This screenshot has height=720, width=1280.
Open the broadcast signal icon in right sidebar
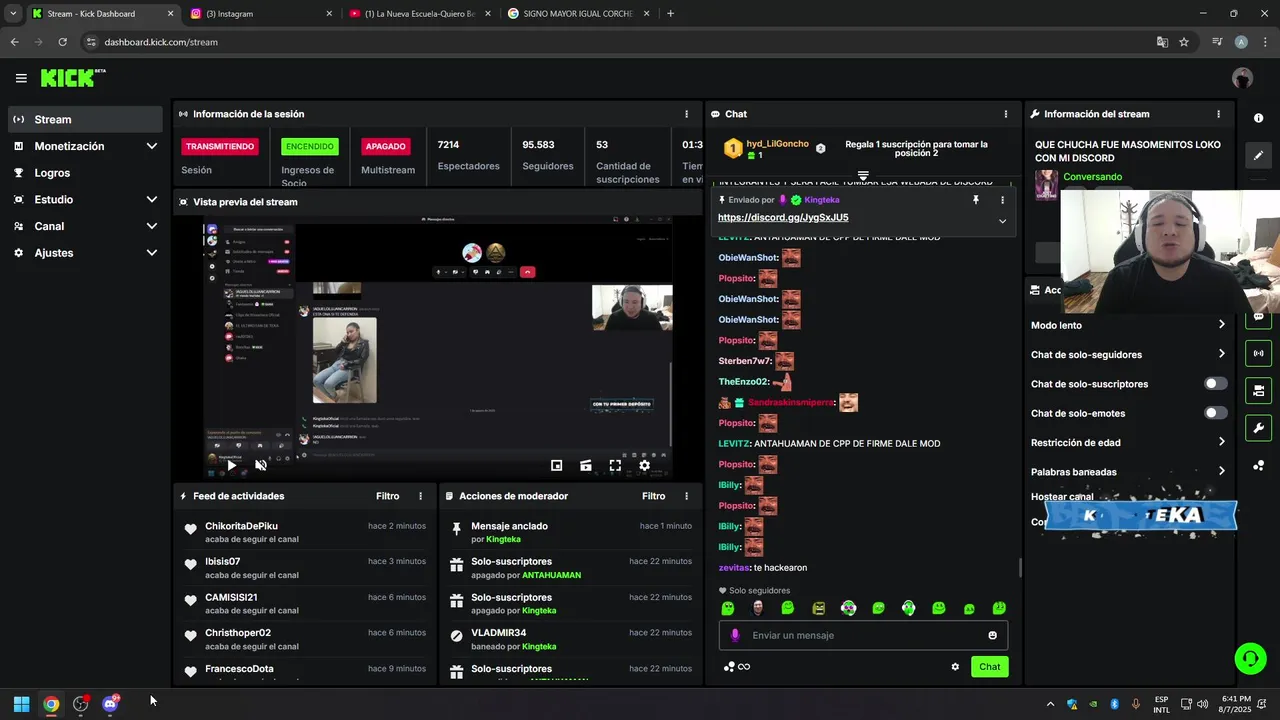click(x=1258, y=353)
